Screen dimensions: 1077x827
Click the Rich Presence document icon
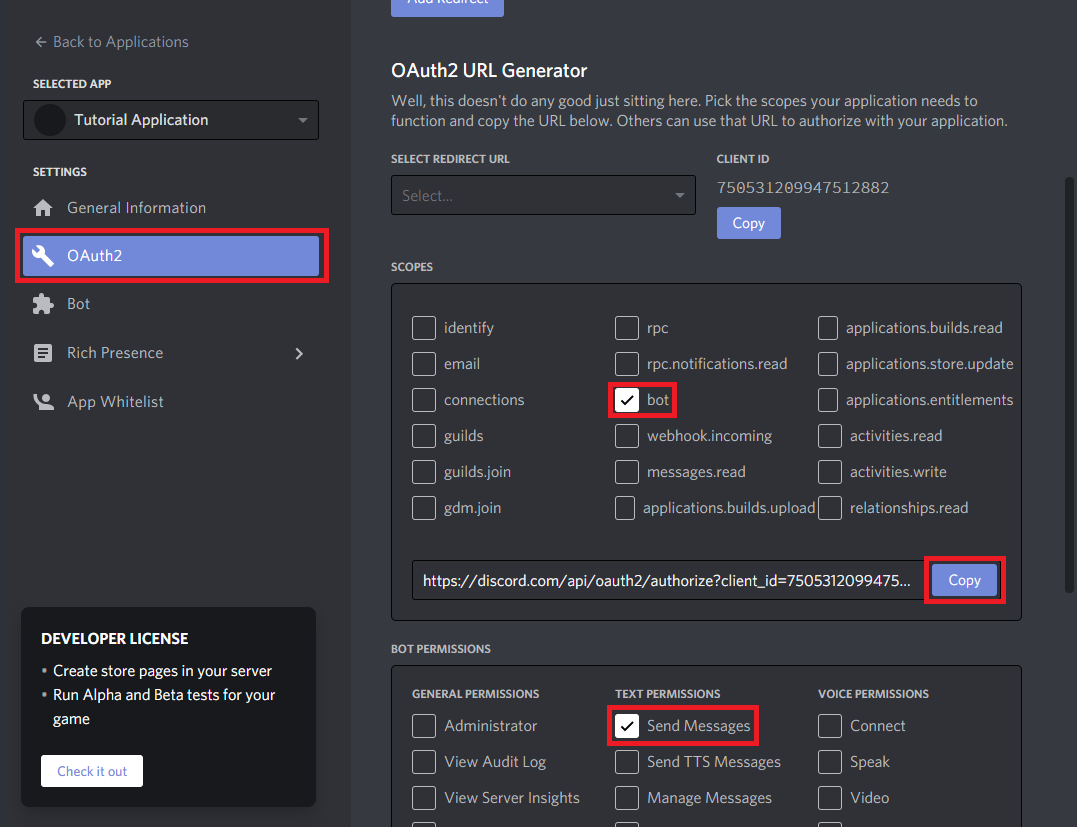[43, 353]
